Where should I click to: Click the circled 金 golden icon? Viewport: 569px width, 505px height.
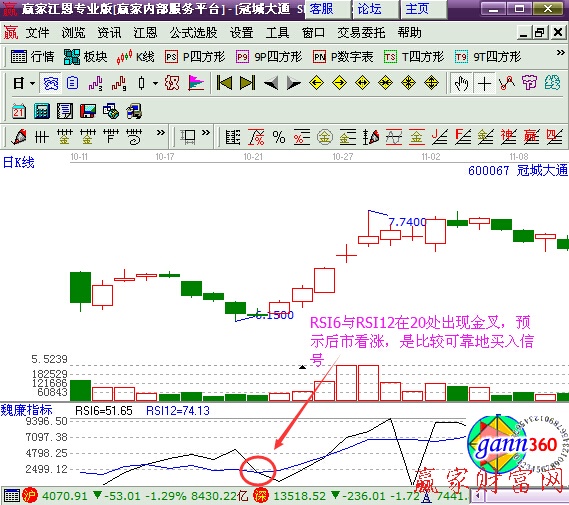click(x=325, y=137)
